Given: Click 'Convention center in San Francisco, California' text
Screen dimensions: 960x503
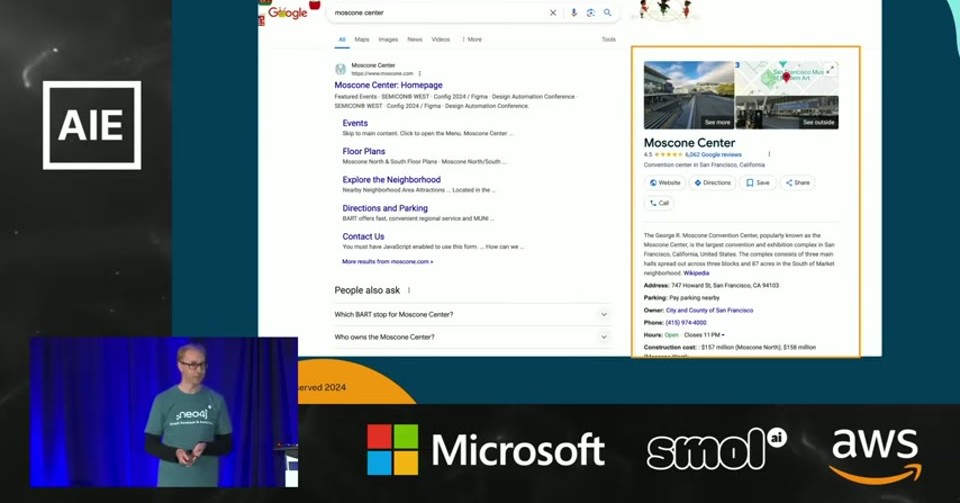Looking at the screenshot, I should 704,165.
